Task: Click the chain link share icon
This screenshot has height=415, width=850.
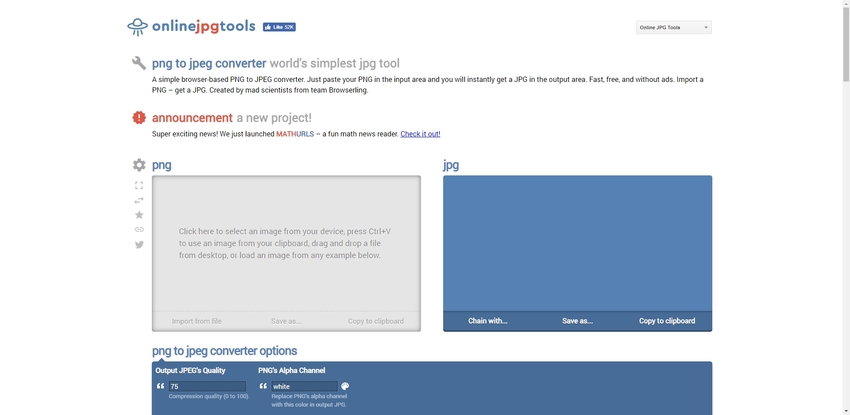Action: (x=139, y=230)
